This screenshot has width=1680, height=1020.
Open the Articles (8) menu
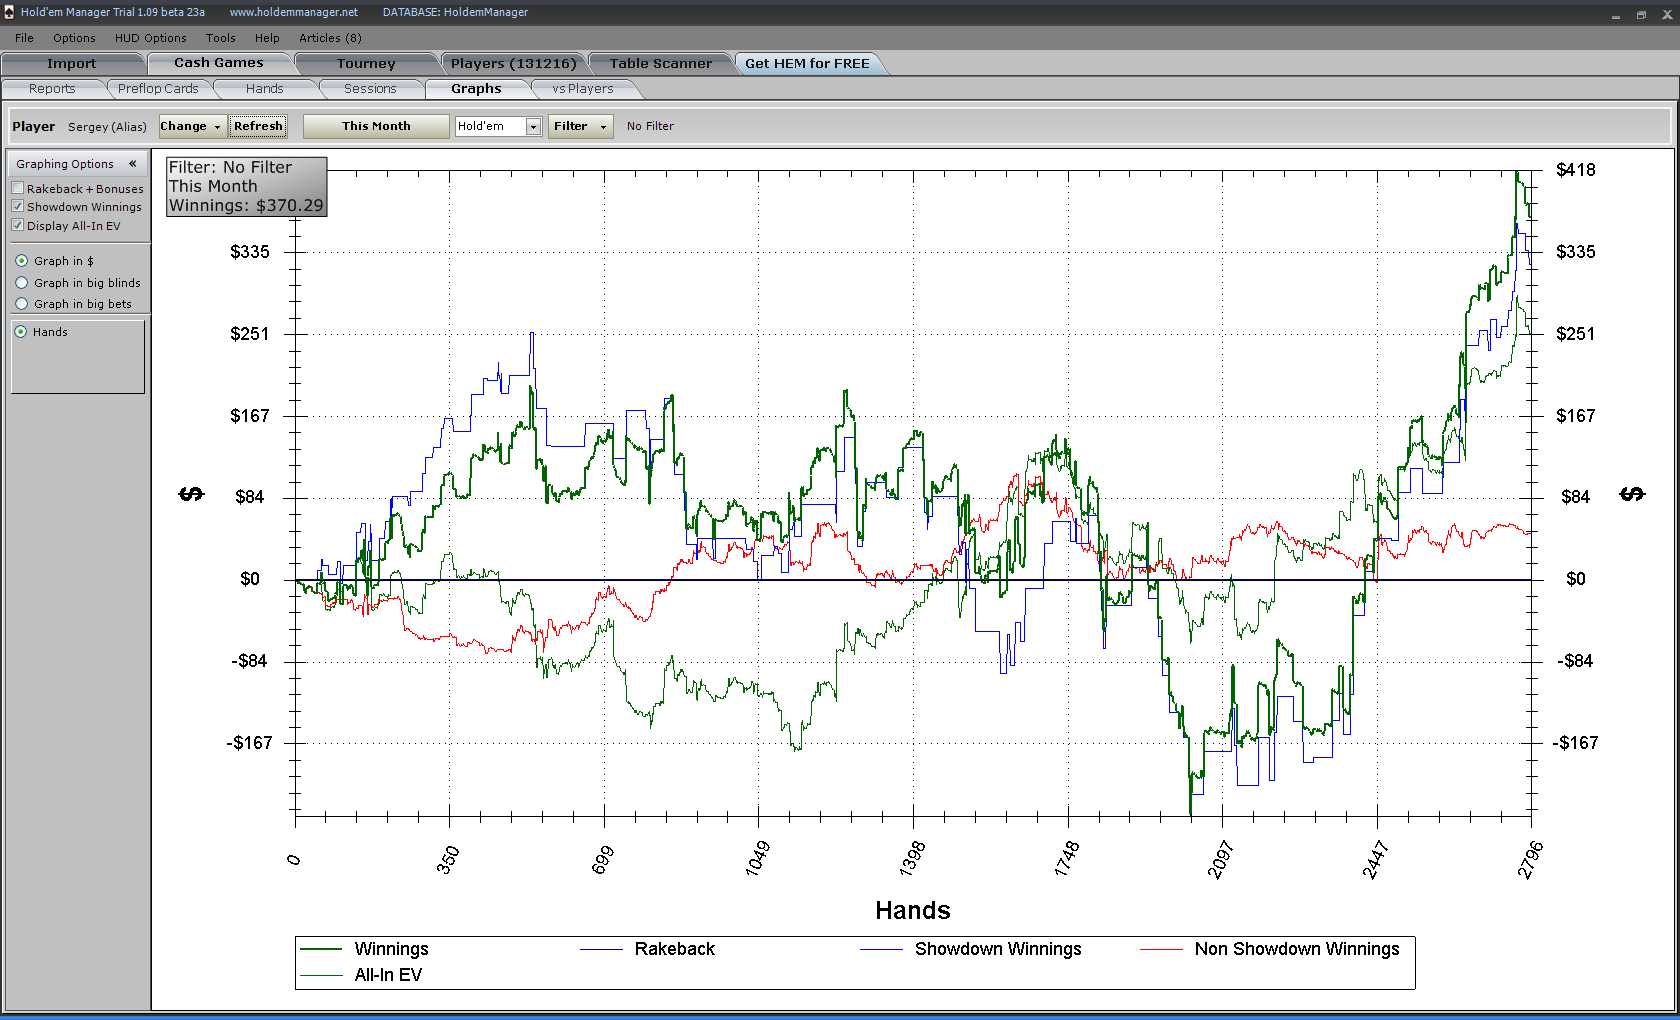[330, 38]
